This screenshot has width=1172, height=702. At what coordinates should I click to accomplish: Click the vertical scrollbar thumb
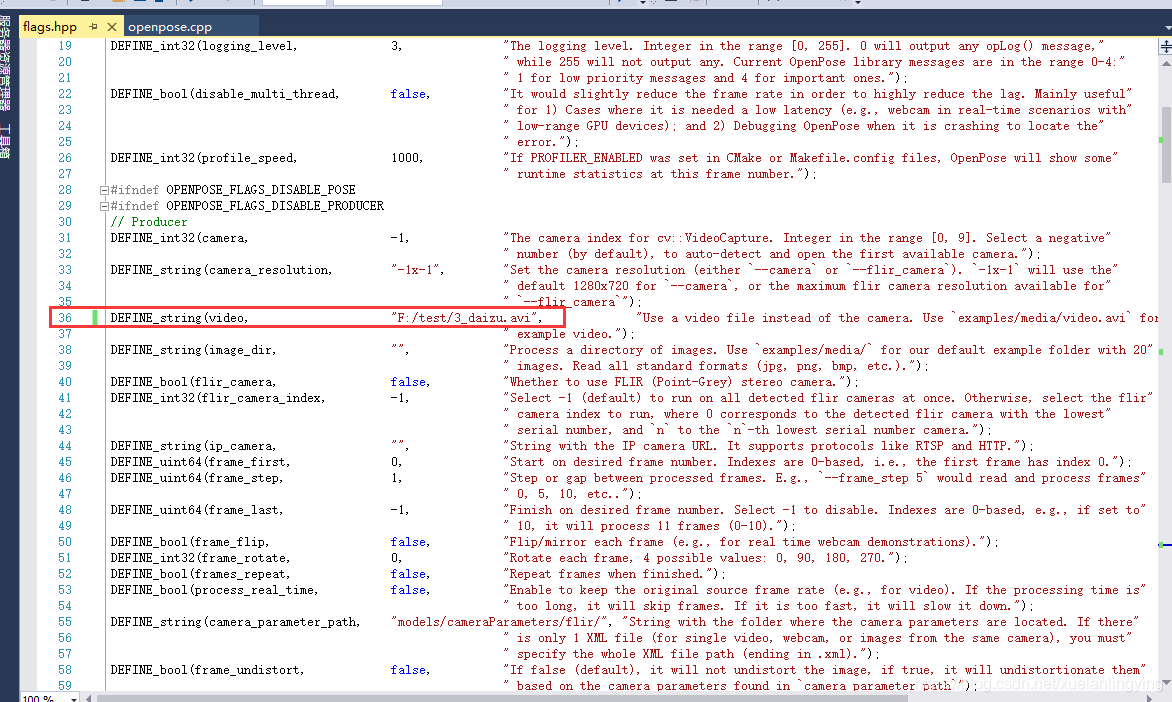pyautogui.click(x=1165, y=144)
